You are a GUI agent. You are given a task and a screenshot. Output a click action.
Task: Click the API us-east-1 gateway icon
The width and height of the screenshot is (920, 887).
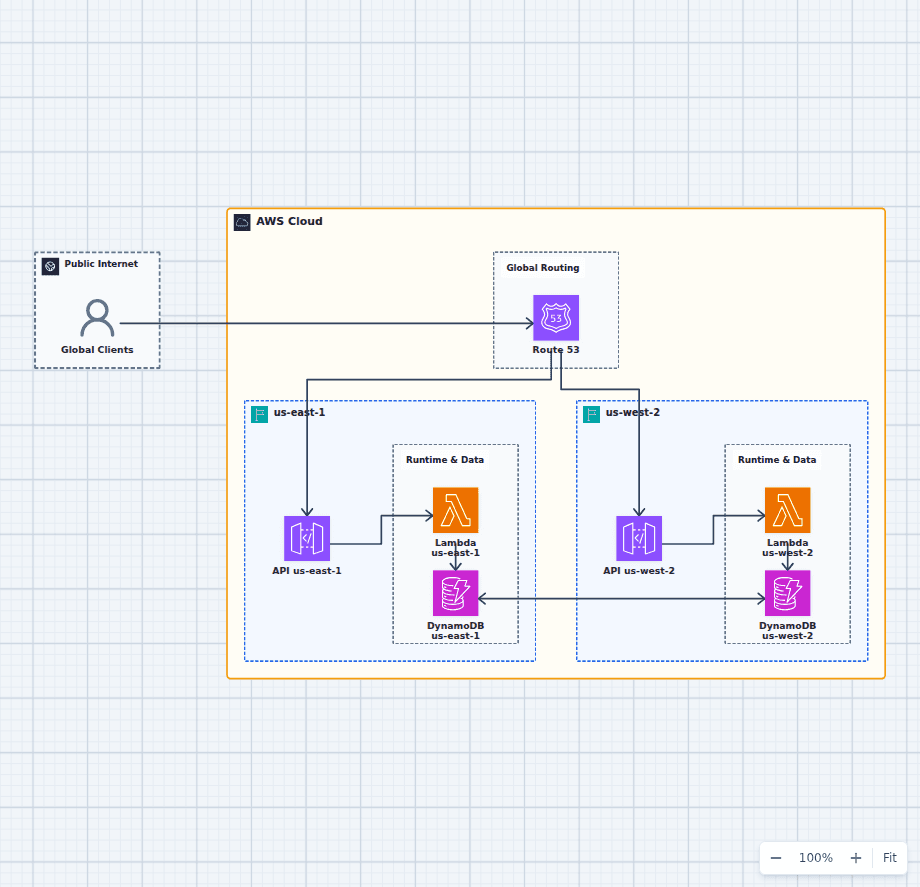307,539
